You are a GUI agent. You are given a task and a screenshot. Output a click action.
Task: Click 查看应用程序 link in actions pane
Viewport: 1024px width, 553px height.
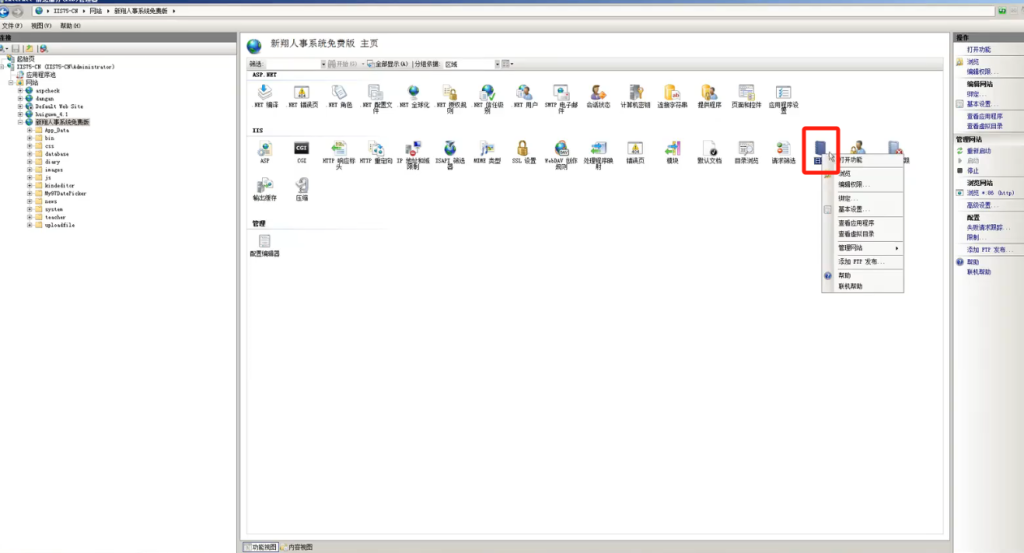985,116
